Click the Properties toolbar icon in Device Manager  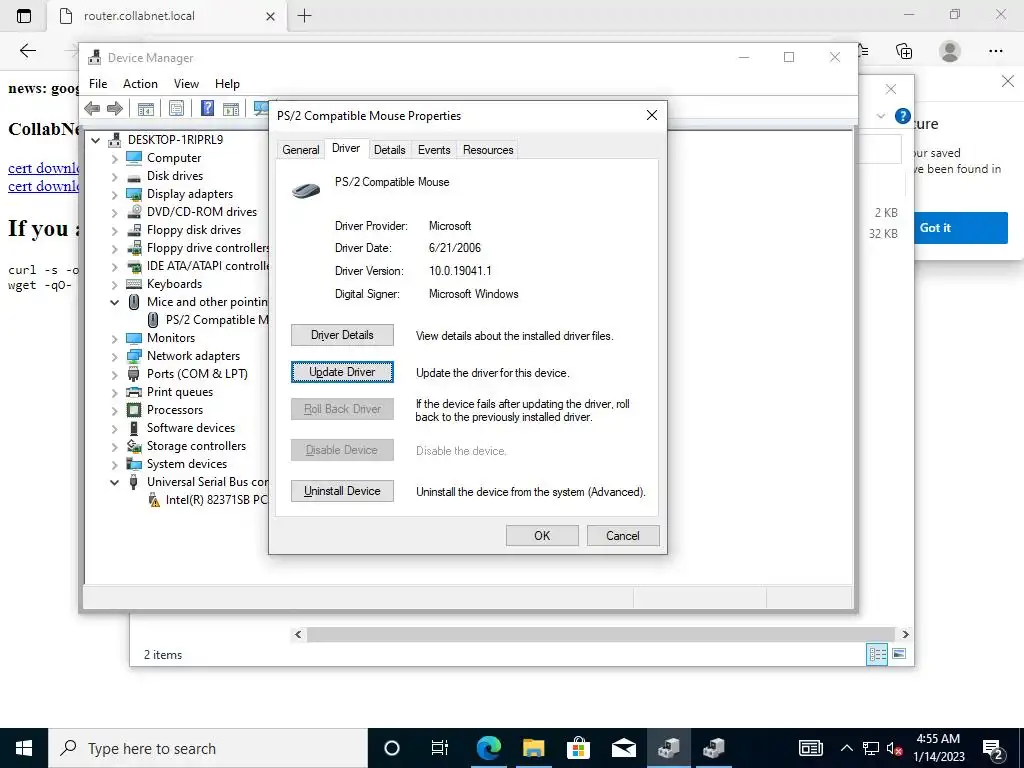(176, 108)
